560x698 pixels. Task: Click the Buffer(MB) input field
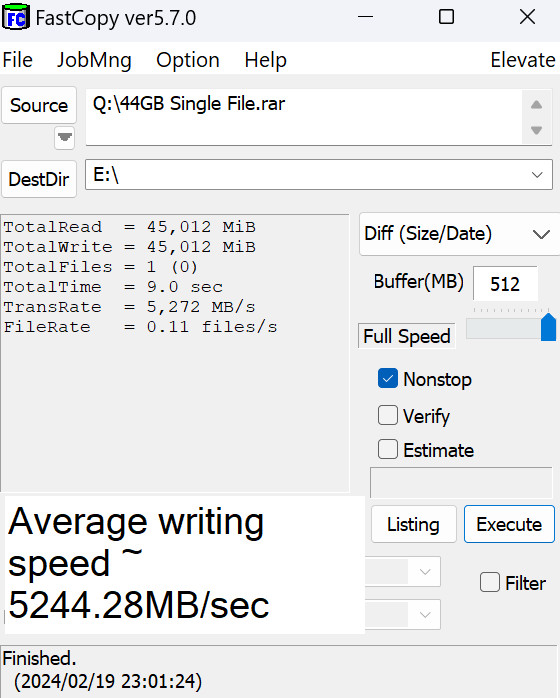click(505, 284)
